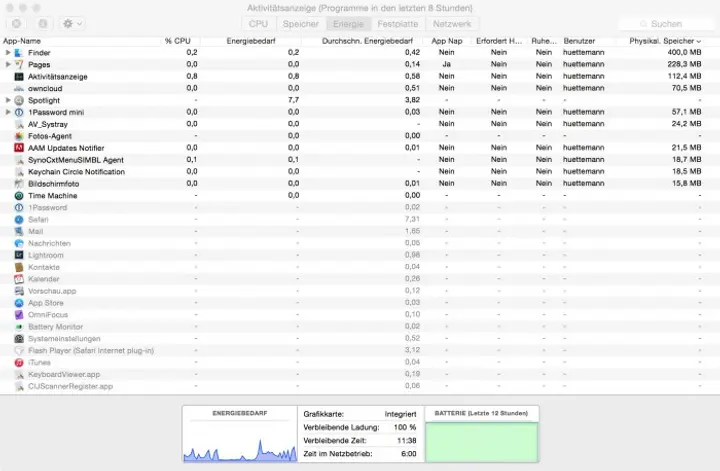720x471 pixels.
Task: Expand the 1Password mini disclosure triangle
Action: coord(8,112)
